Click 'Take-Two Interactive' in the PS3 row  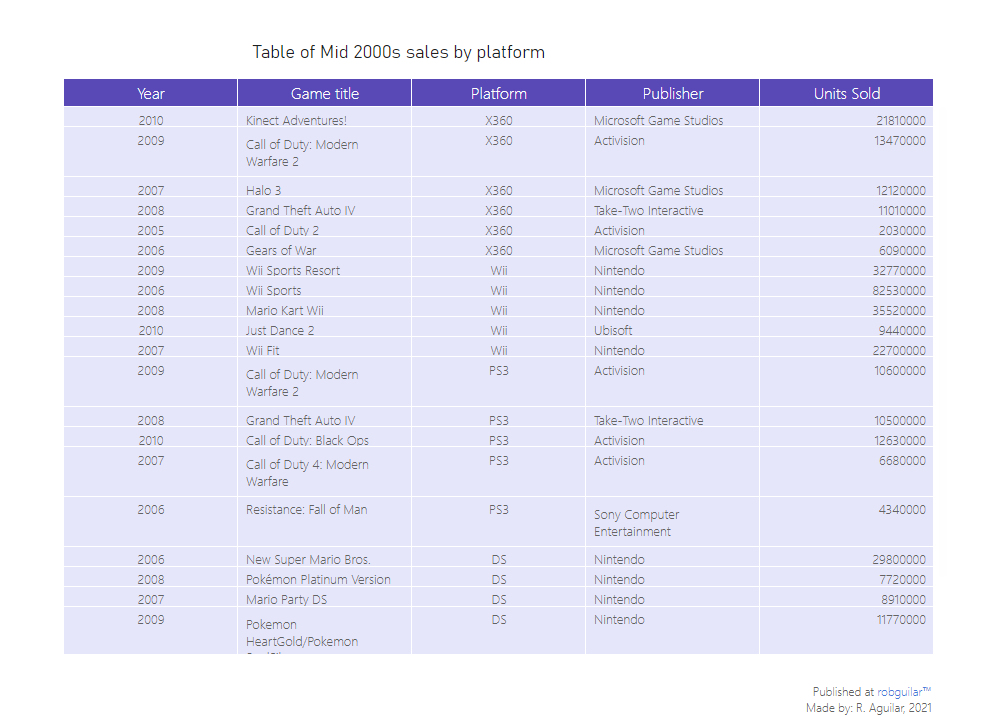pos(649,420)
